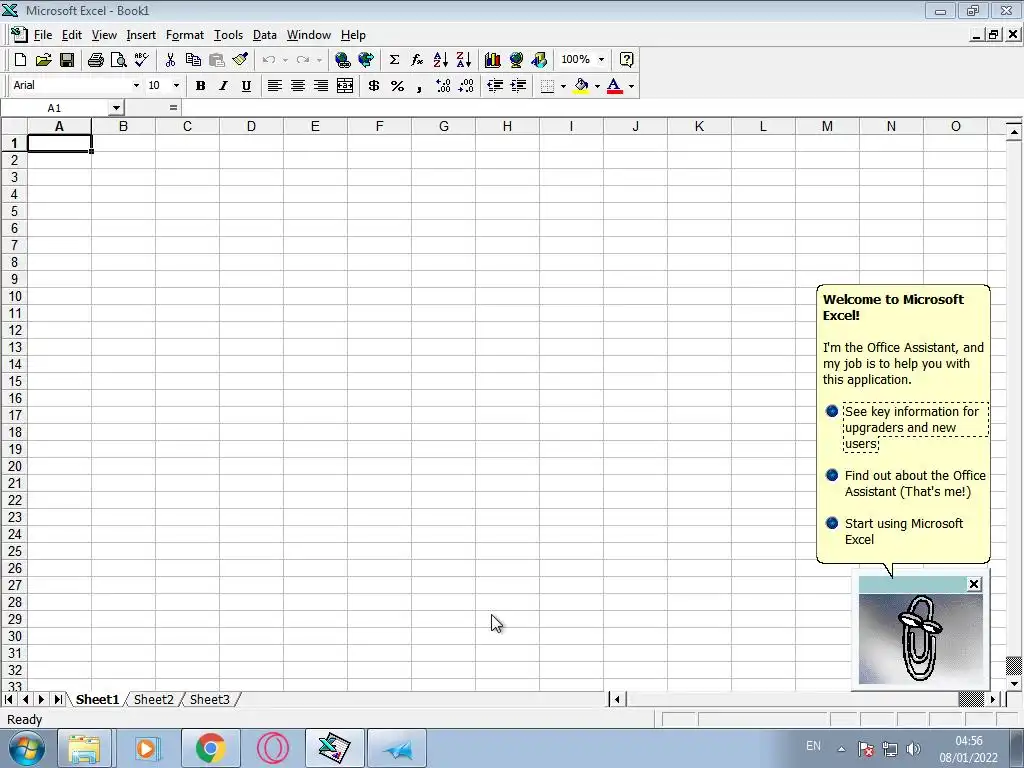This screenshot has height=768, width=1024.
Task: Run the Spelling check icon
Action: tap(141, 60)
